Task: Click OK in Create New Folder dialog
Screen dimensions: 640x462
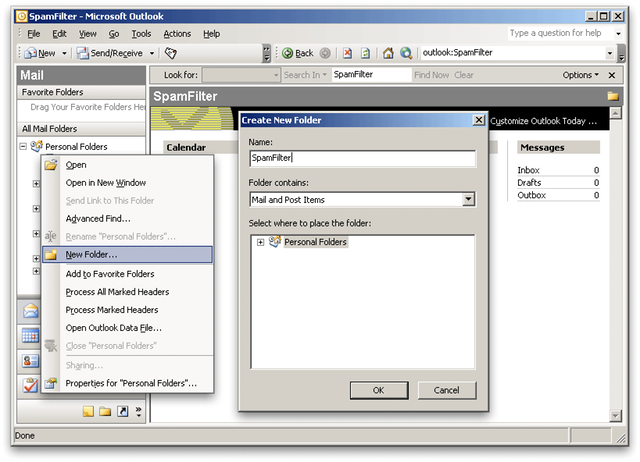Action: click(x=379, y=390)
